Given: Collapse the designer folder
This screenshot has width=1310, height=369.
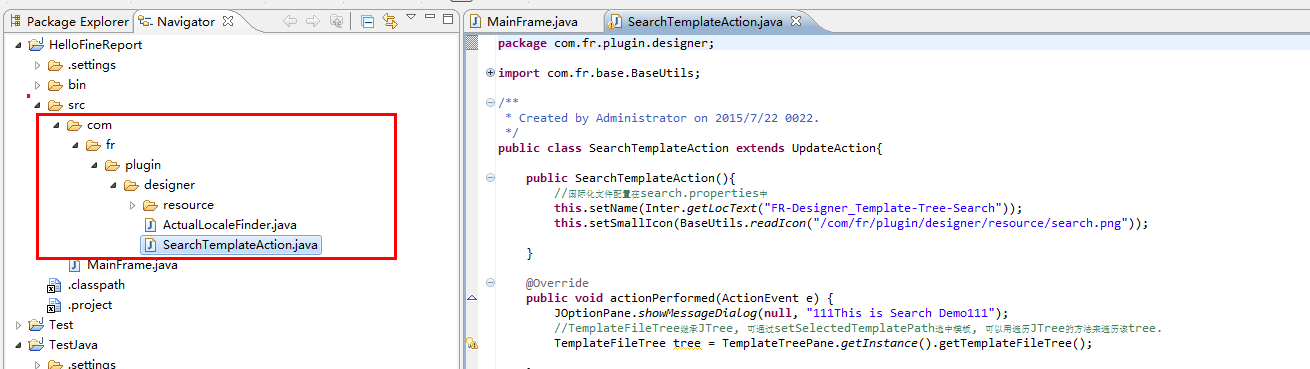Looking at the screenshot, I should pos(113,185).
